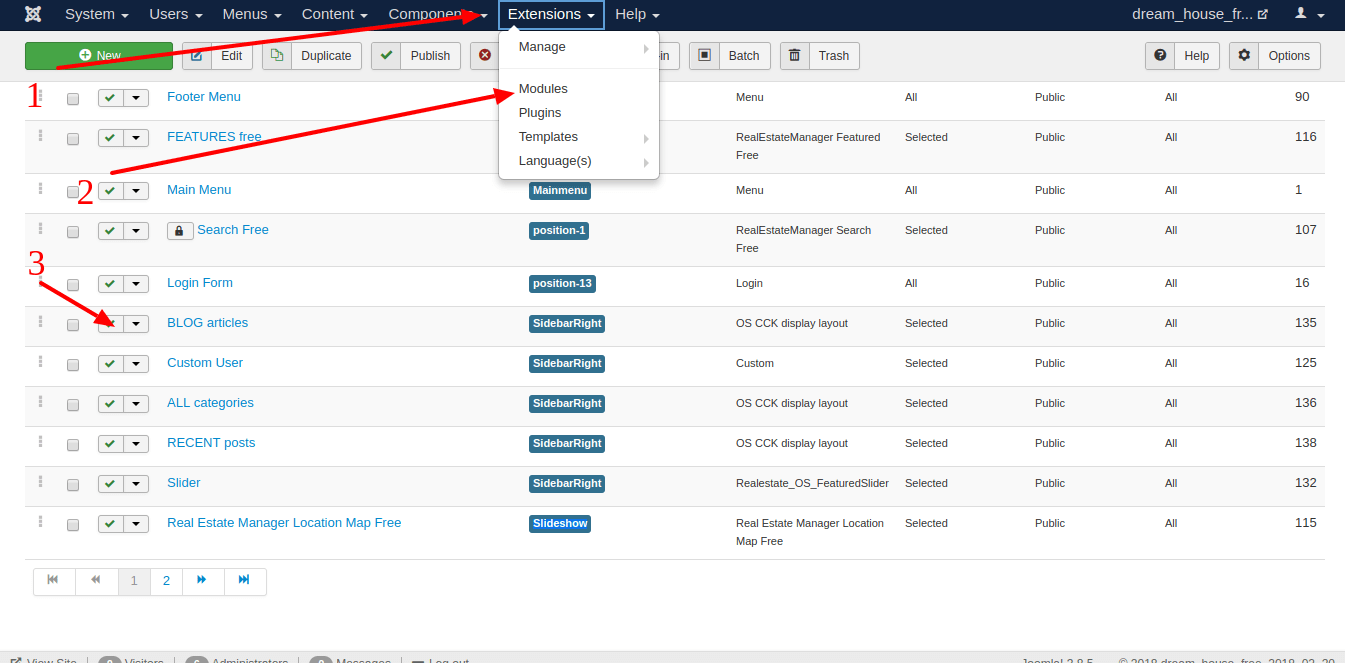The width and height of the screenshot is (1345, 663).
Task: Check the BLOG articles row checkbox
Action: click(x=73, y=325)
